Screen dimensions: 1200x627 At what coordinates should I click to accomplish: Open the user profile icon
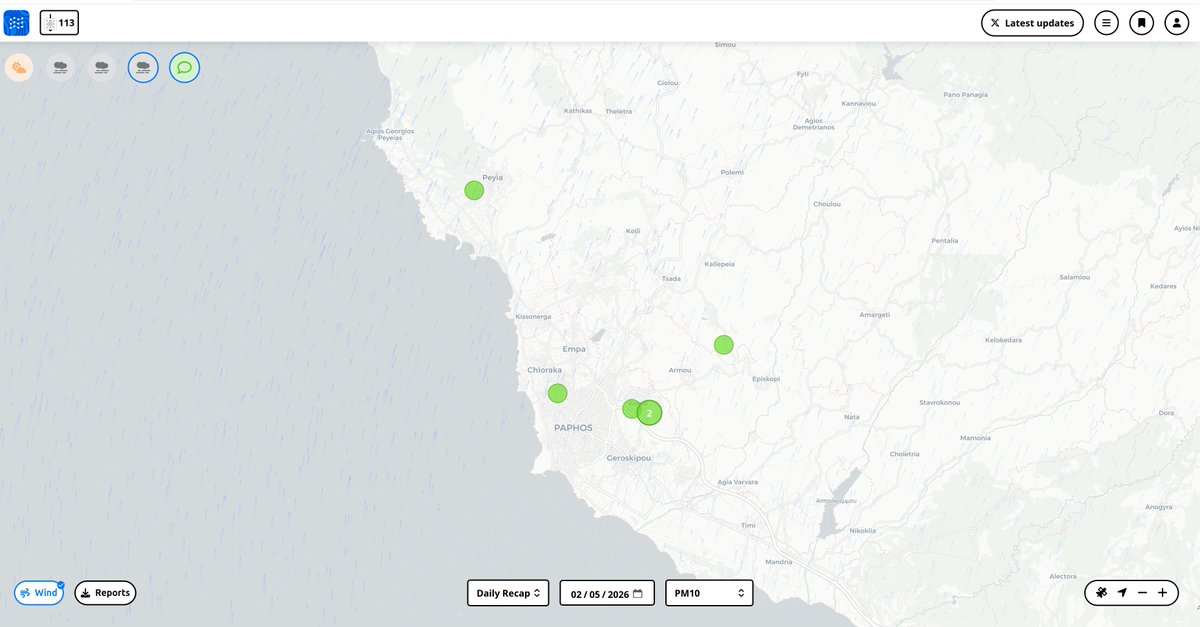(x=1176, y=23)
